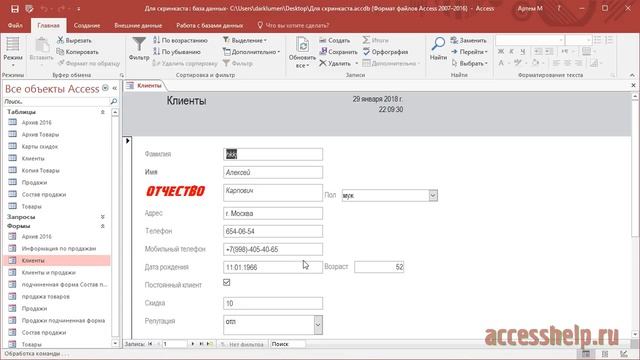The image size is (640, 360).
Task: Toggle bold Ж formatting
Action: (x=501, y=51)
